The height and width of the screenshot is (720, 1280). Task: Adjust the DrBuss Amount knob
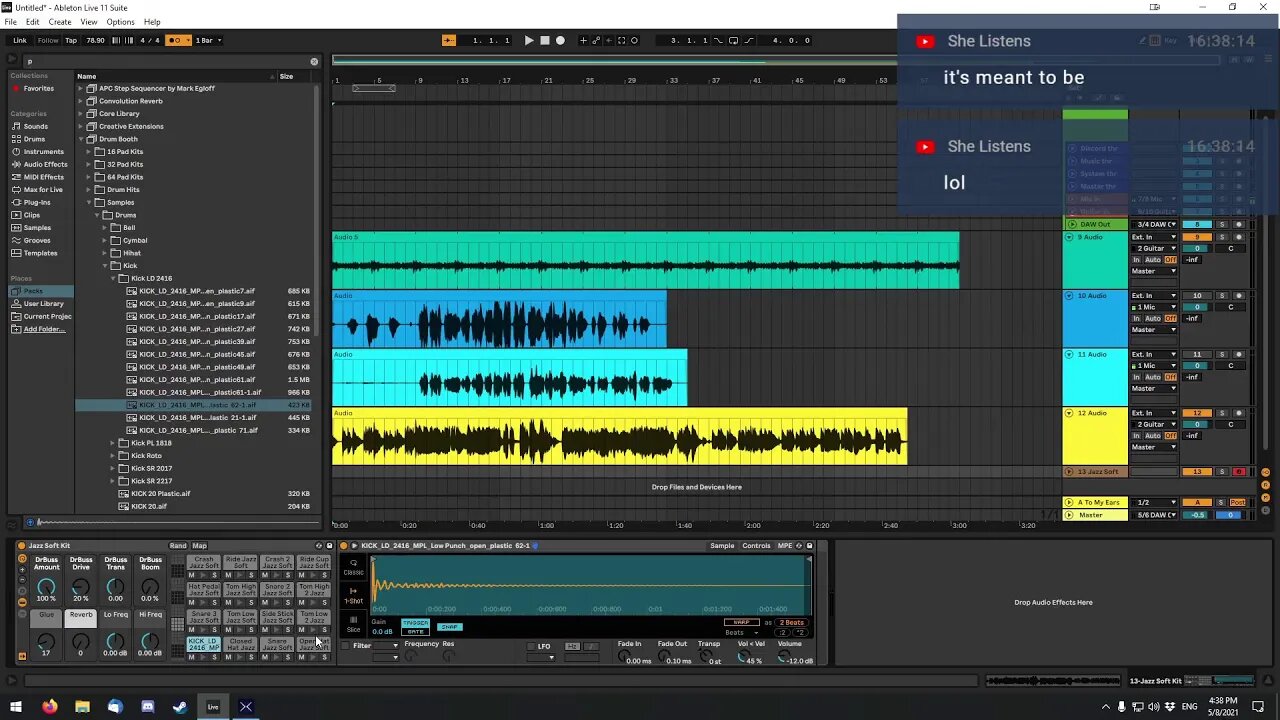46,586
